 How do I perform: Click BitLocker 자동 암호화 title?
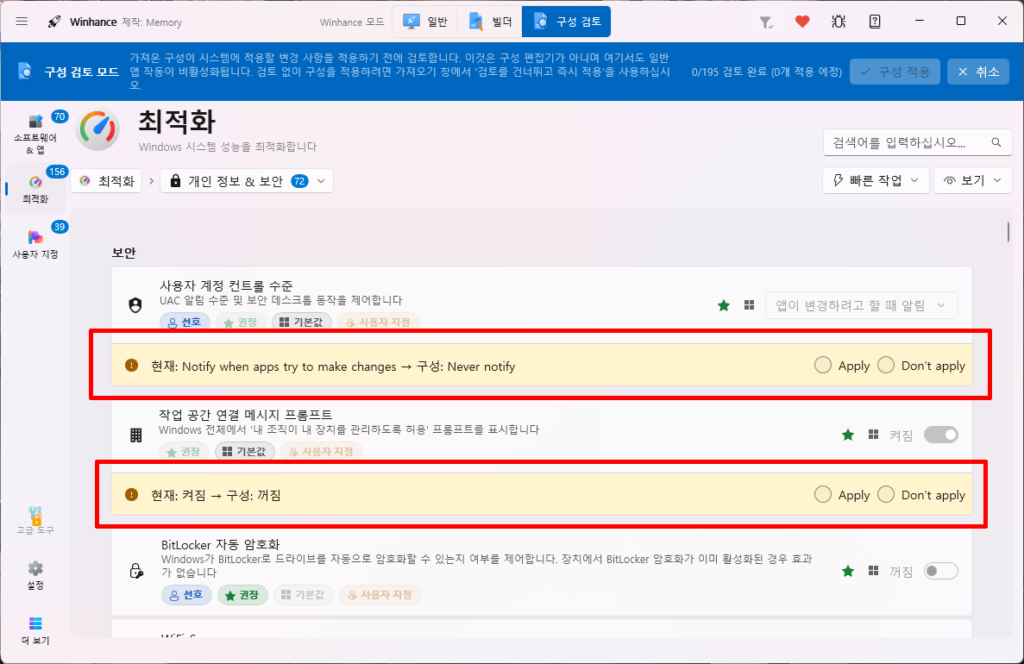220,545
